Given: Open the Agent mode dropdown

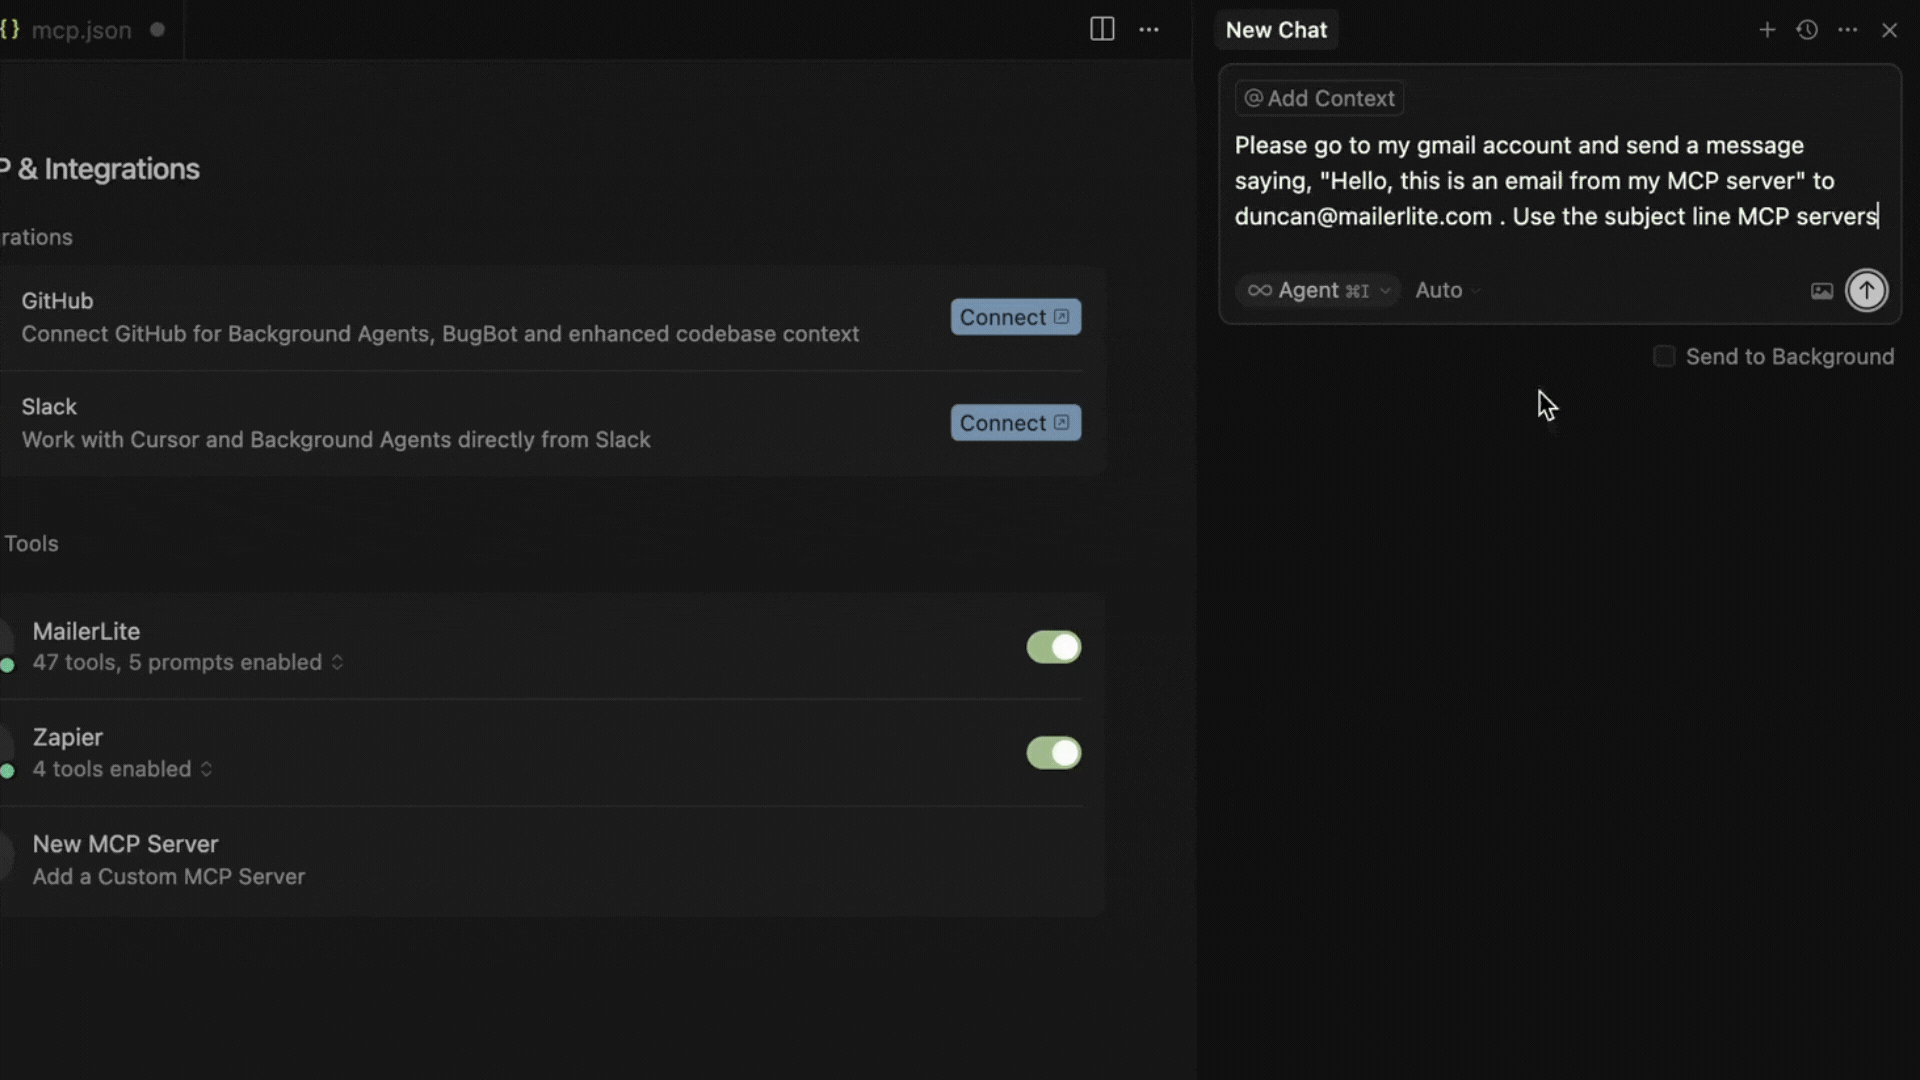Looking at the screenshot, I should 1384,290.
